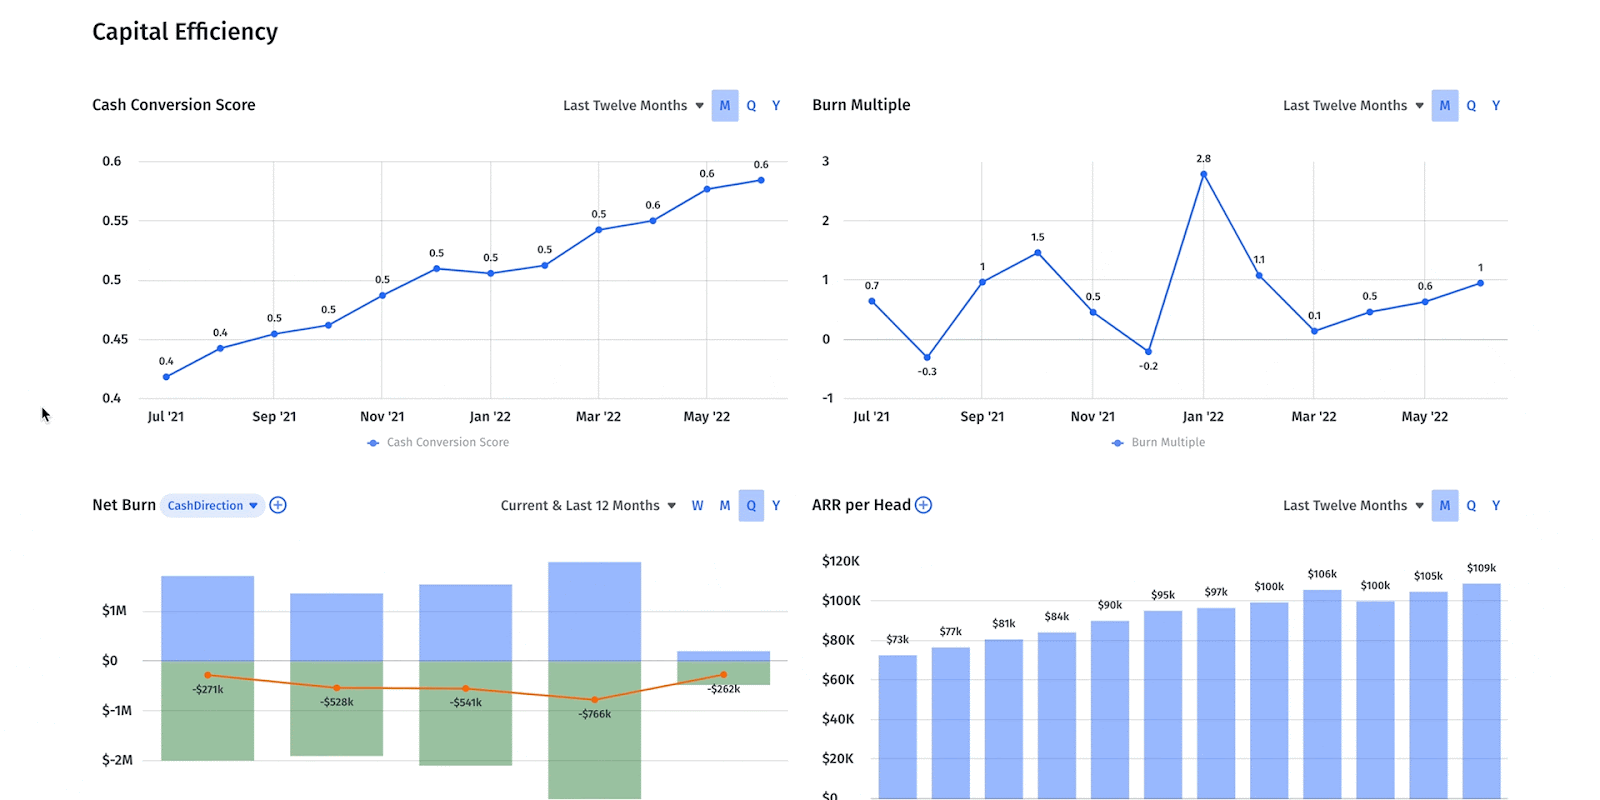The height and width of the screenshot is (800, 1600).
Task: Open Burn Multiple Last Twelve Months dropdown
Action: pyautogui.click(x=1353, y=106)
